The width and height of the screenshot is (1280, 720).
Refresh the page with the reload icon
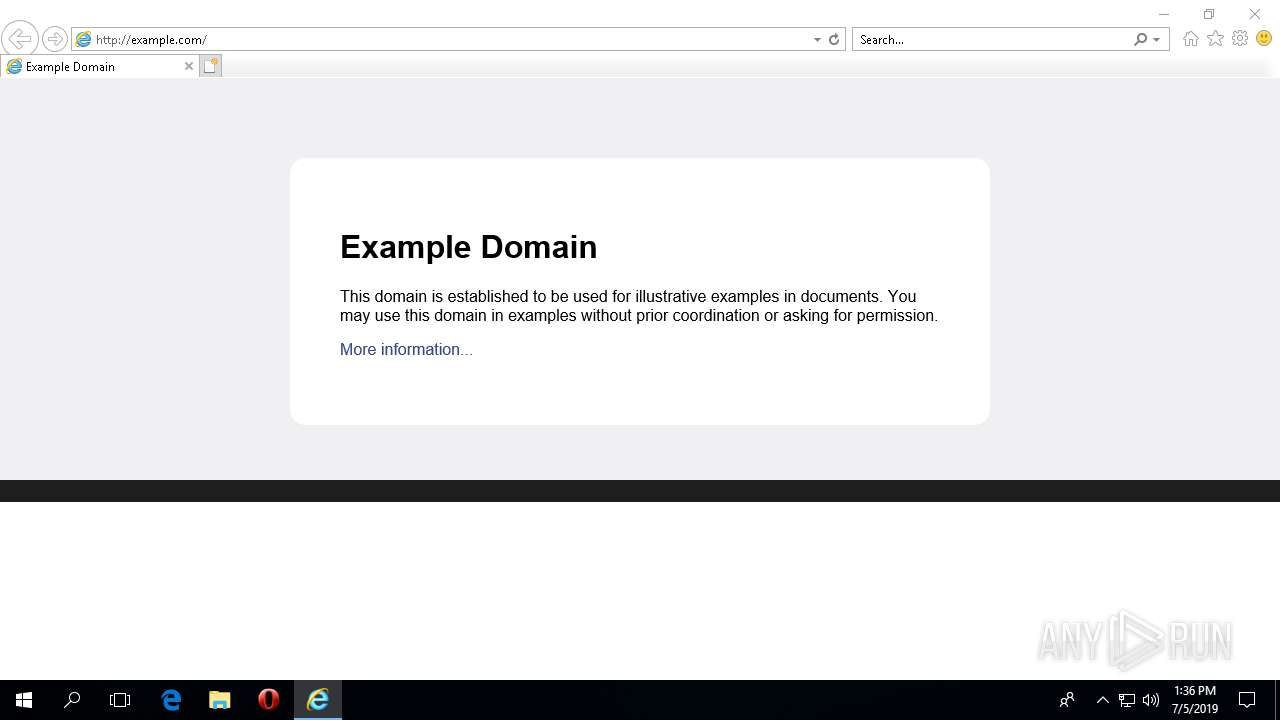[x=834, y=40]
